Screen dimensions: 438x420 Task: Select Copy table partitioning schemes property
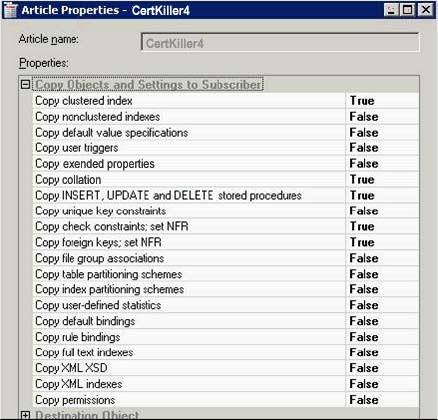click(x=109, y=274)
